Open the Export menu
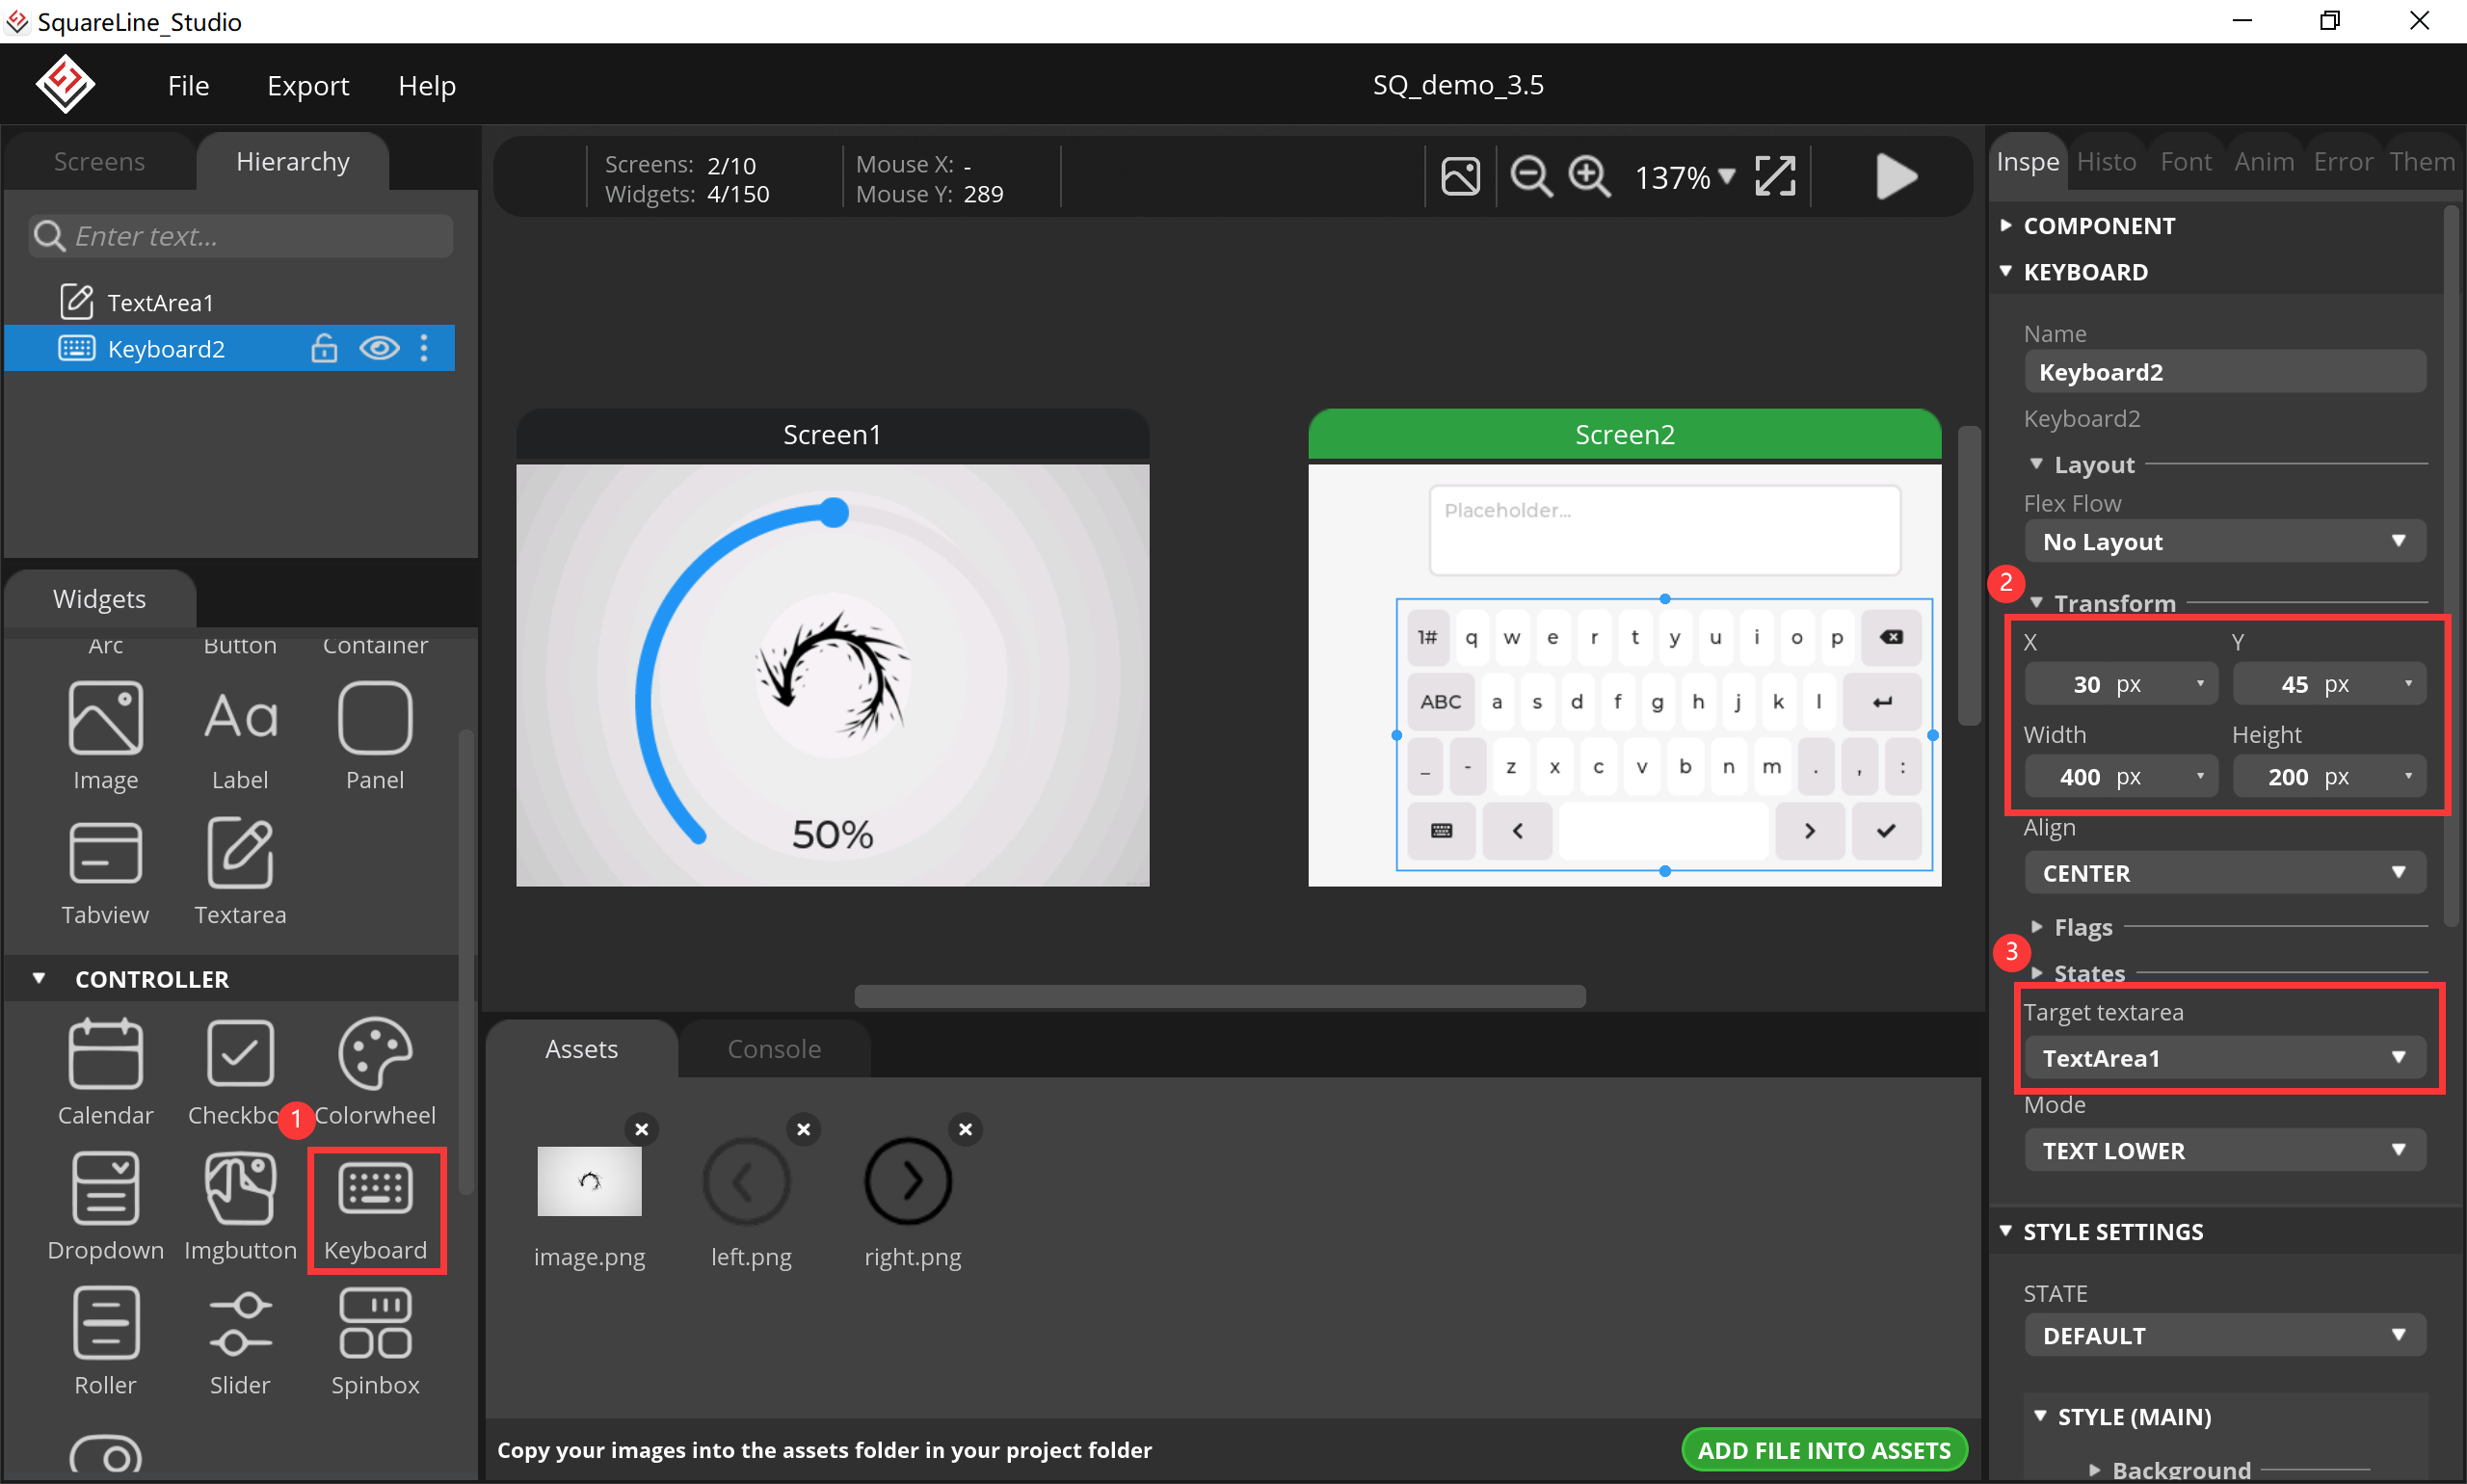2467x1484 pixels. (308, 85)
